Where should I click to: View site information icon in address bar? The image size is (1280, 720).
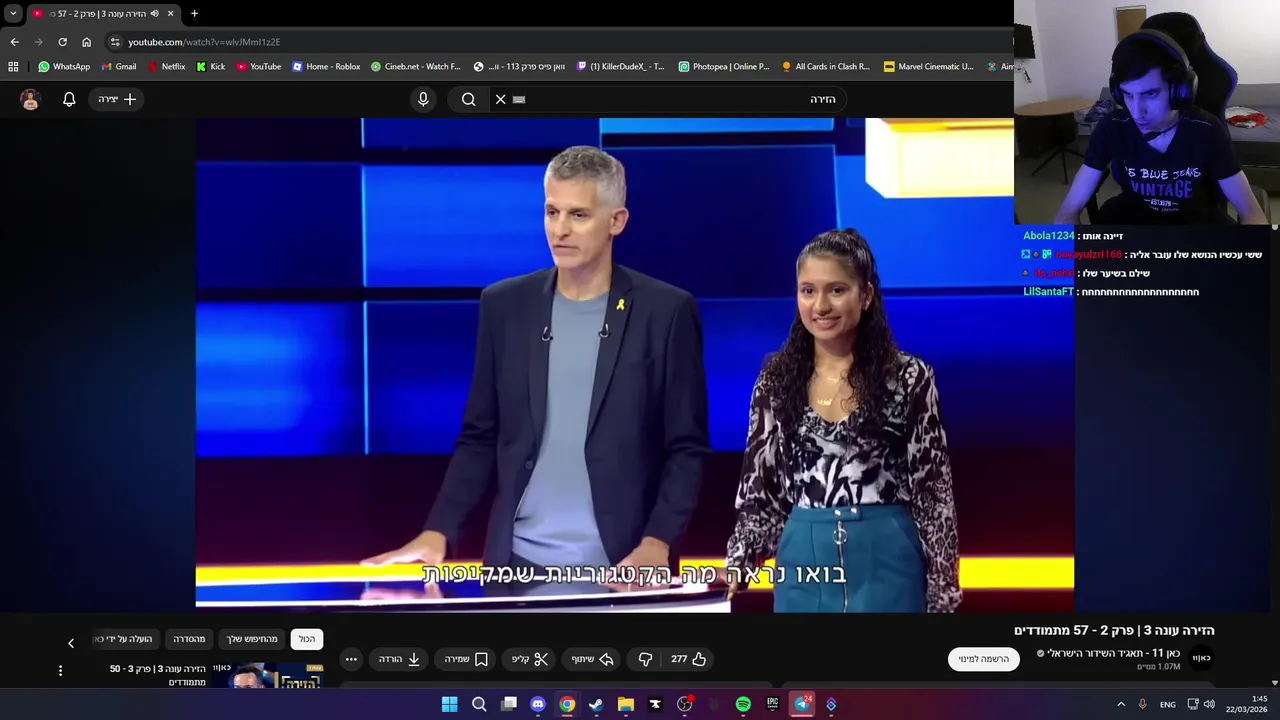[x=115, y=42]
